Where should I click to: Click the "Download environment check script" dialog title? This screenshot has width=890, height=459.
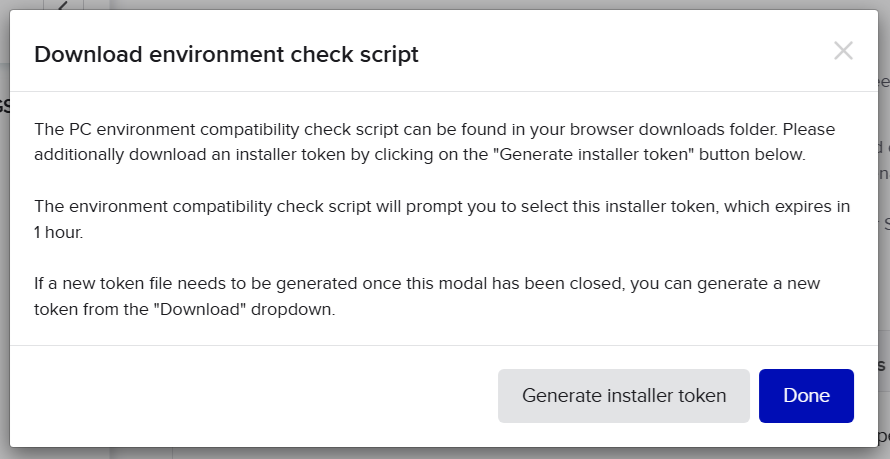coord(226,54)
